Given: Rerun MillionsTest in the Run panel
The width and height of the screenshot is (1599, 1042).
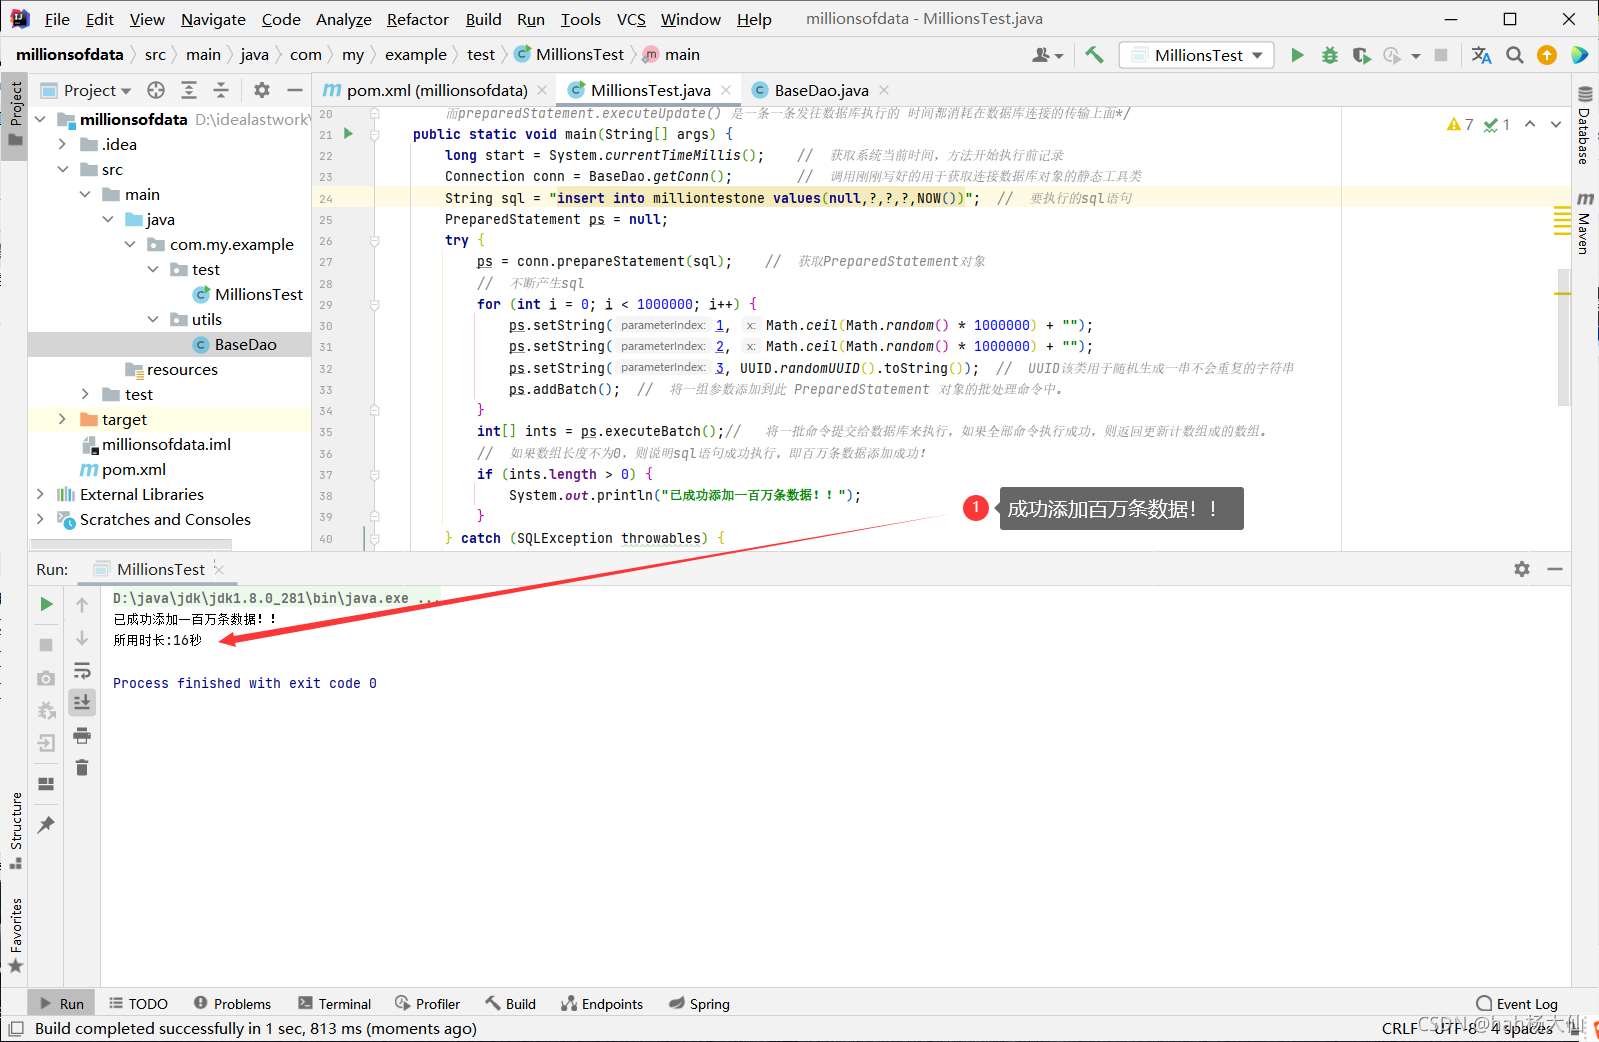Looking at the screenshot, I should 46,604.
